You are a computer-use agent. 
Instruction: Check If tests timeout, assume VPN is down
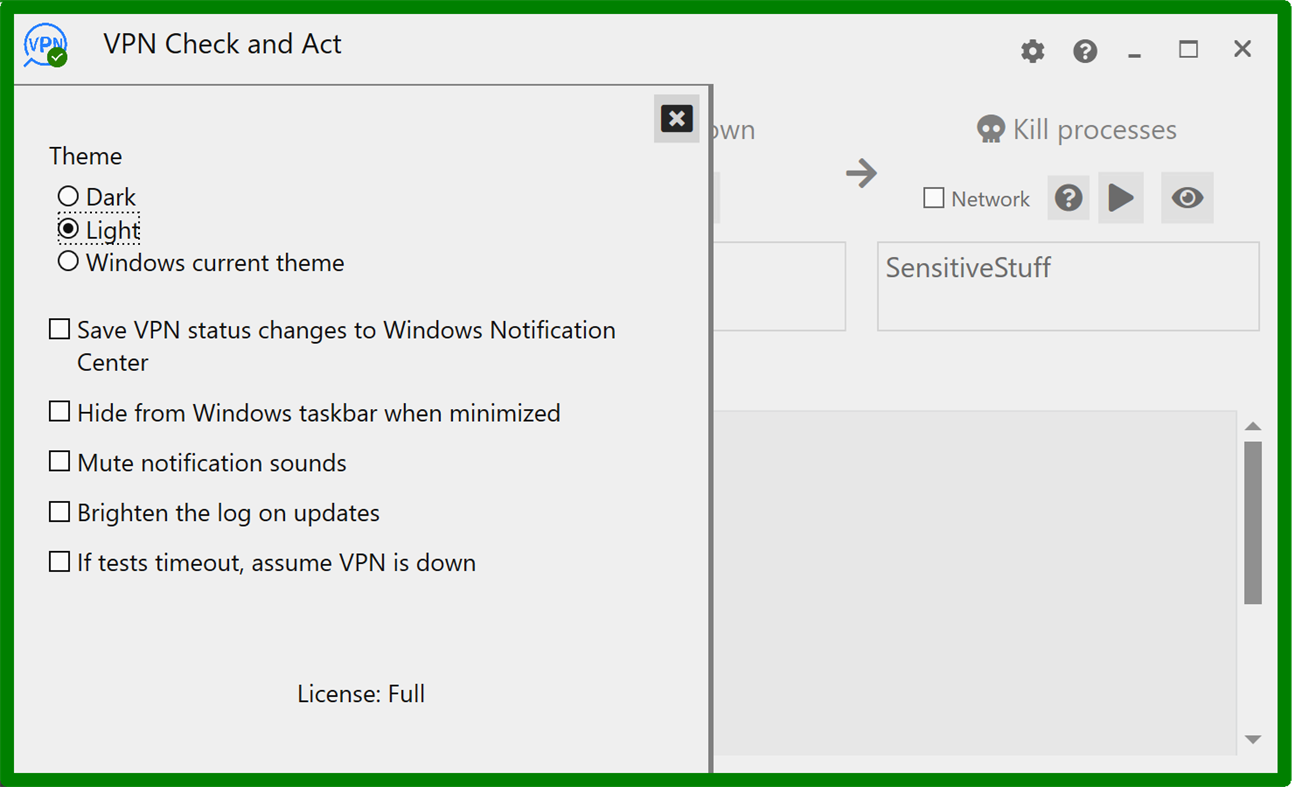point(60,562)
